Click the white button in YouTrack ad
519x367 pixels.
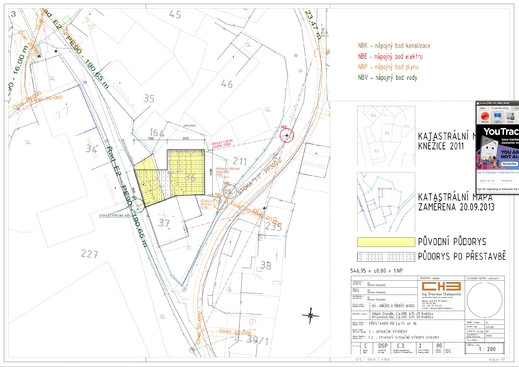coord(510,164)
